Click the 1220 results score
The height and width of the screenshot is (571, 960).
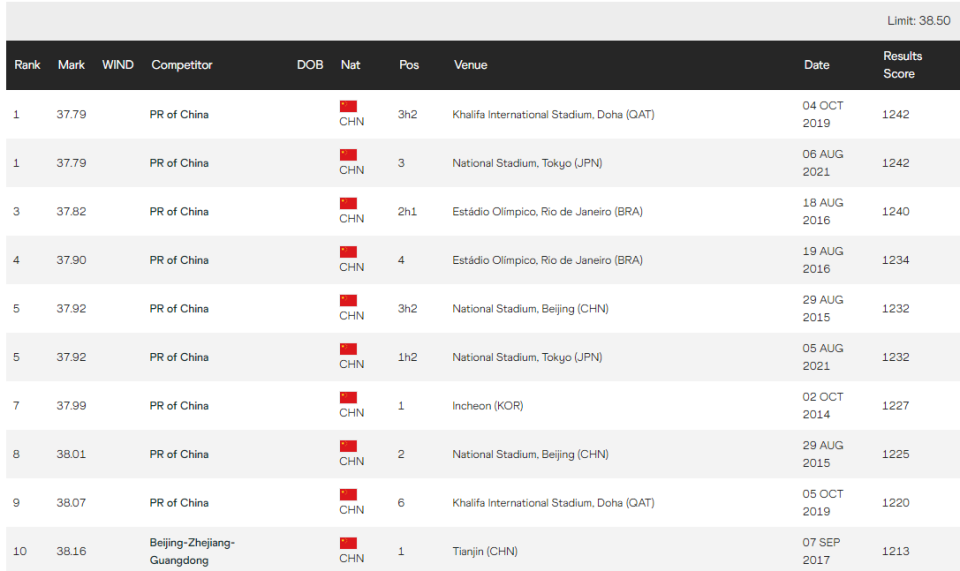pyautogui.click(x=895, y=502)
